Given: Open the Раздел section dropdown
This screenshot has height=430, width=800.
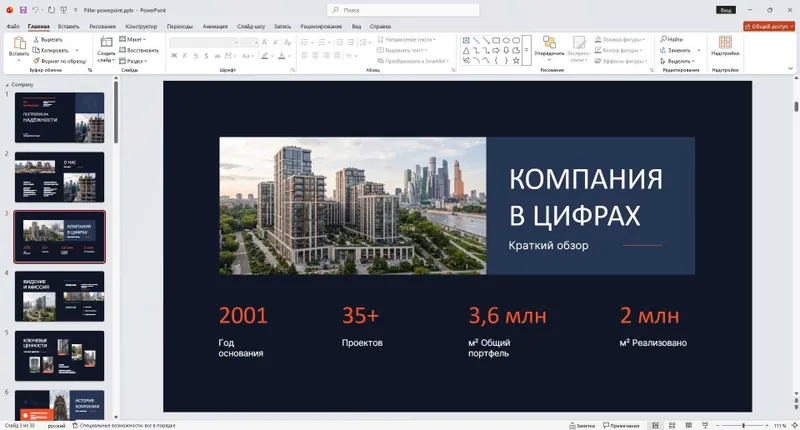Looking at the screenshot, I should click(133, 61).
